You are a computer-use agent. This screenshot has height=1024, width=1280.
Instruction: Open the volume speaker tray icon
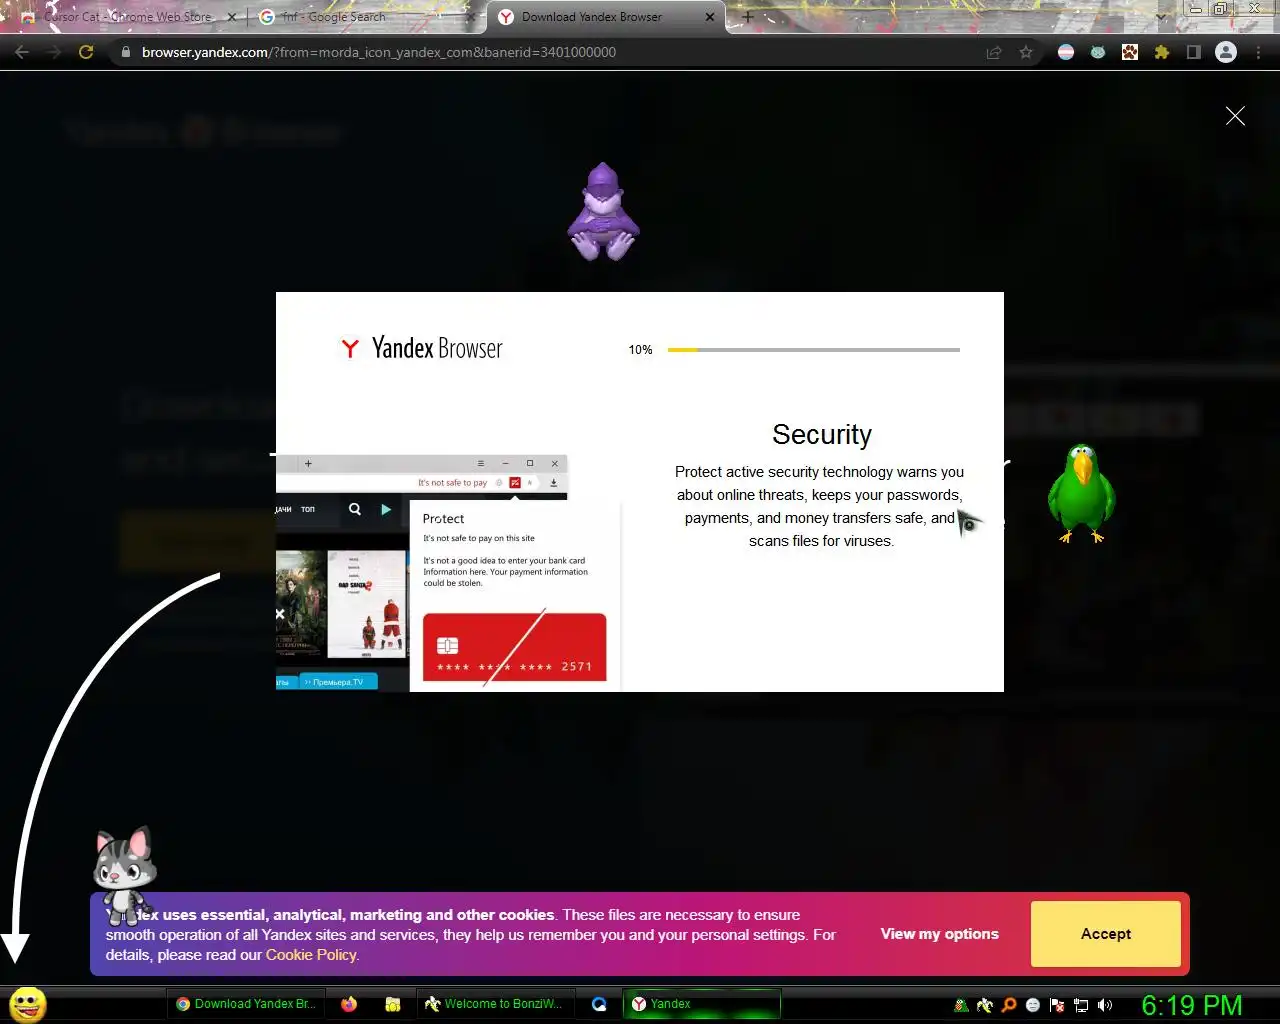(1105, 1005)
